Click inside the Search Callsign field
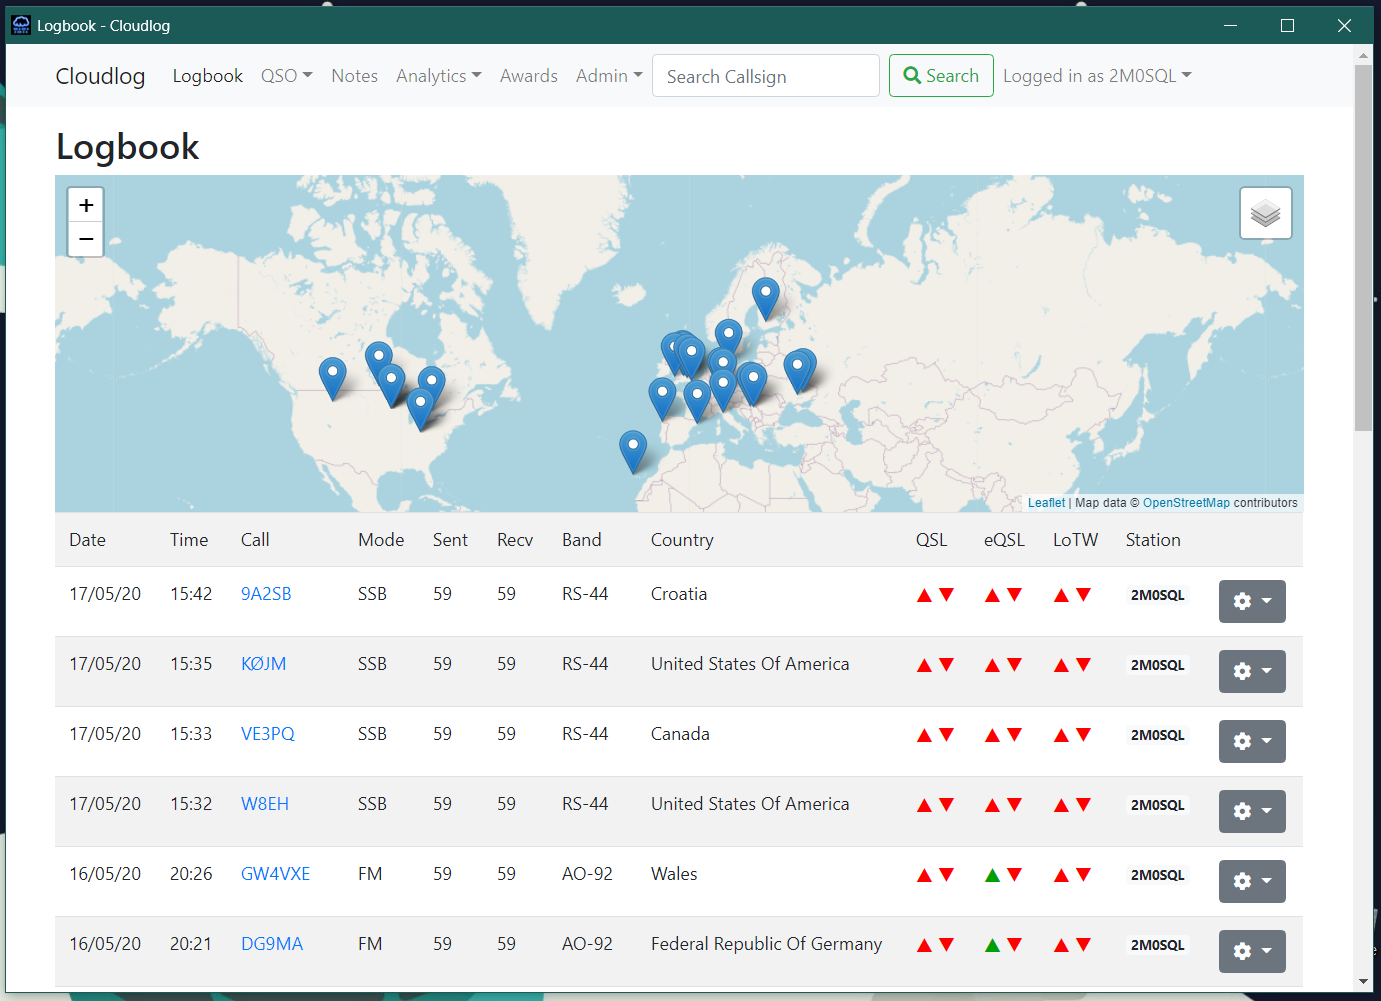Screen dimensions: 1381x1001 (766, 76)
